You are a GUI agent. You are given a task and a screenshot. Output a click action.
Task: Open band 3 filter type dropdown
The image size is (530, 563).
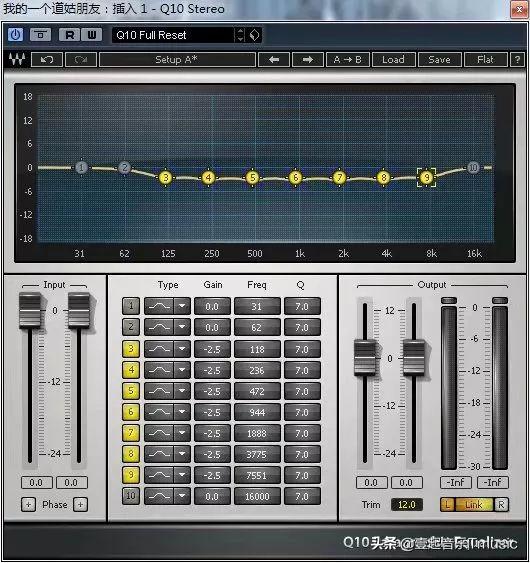pos(182,349)
